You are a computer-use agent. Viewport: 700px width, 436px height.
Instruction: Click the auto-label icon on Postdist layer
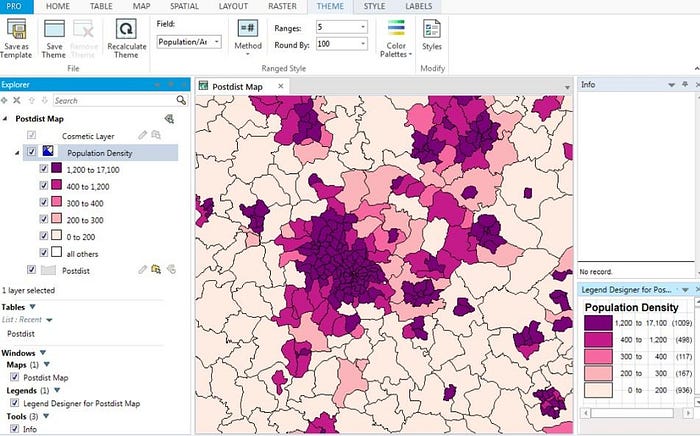[171, 269]
